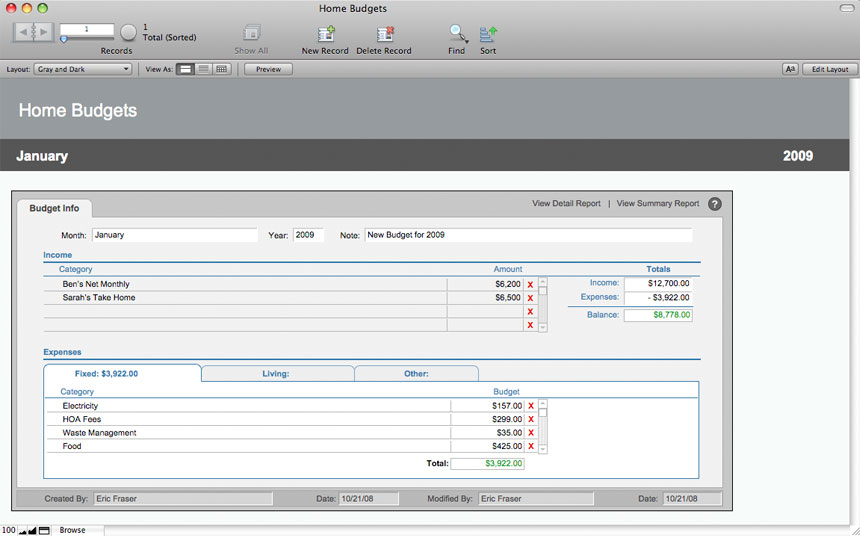Viewport: 860px width, 538px height.
Task: Click zoom in mountain icon in status bar
Action: pyautogui.click(x=32, y=530)
